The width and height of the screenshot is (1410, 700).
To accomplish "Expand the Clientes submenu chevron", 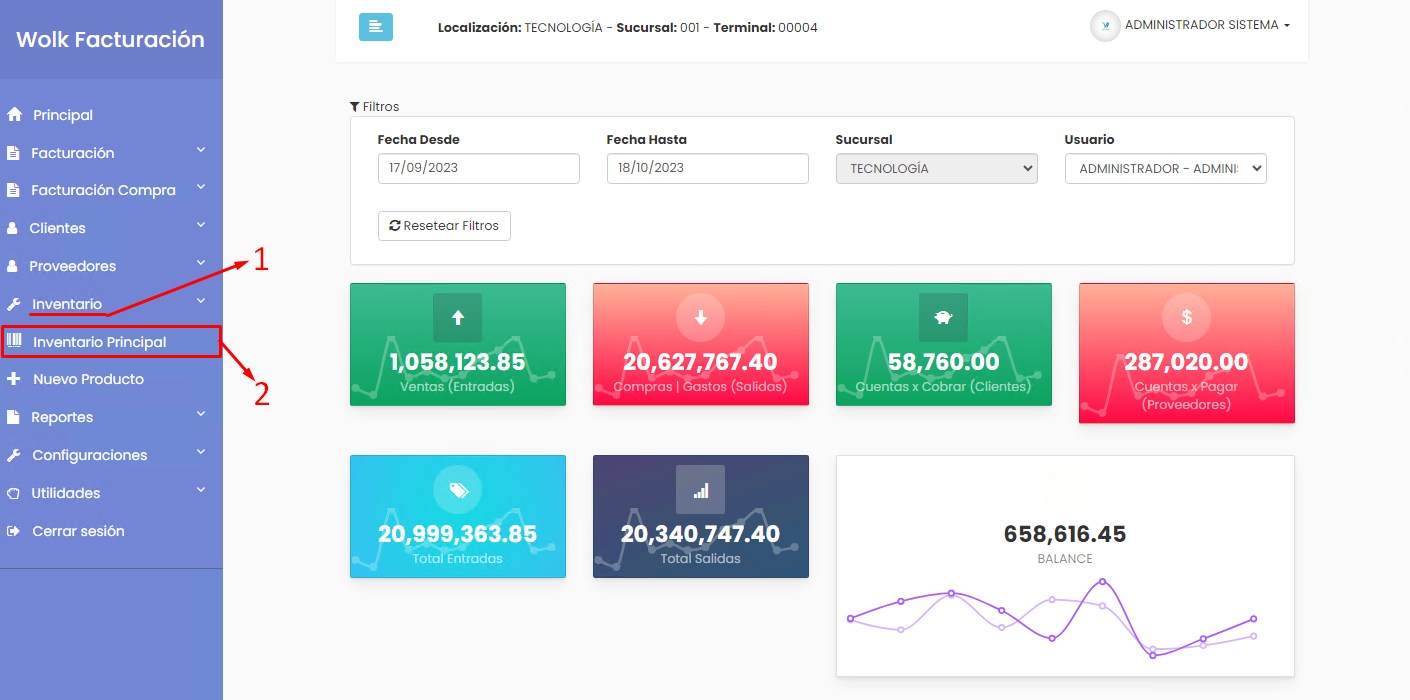I will (x=201, y=225).
